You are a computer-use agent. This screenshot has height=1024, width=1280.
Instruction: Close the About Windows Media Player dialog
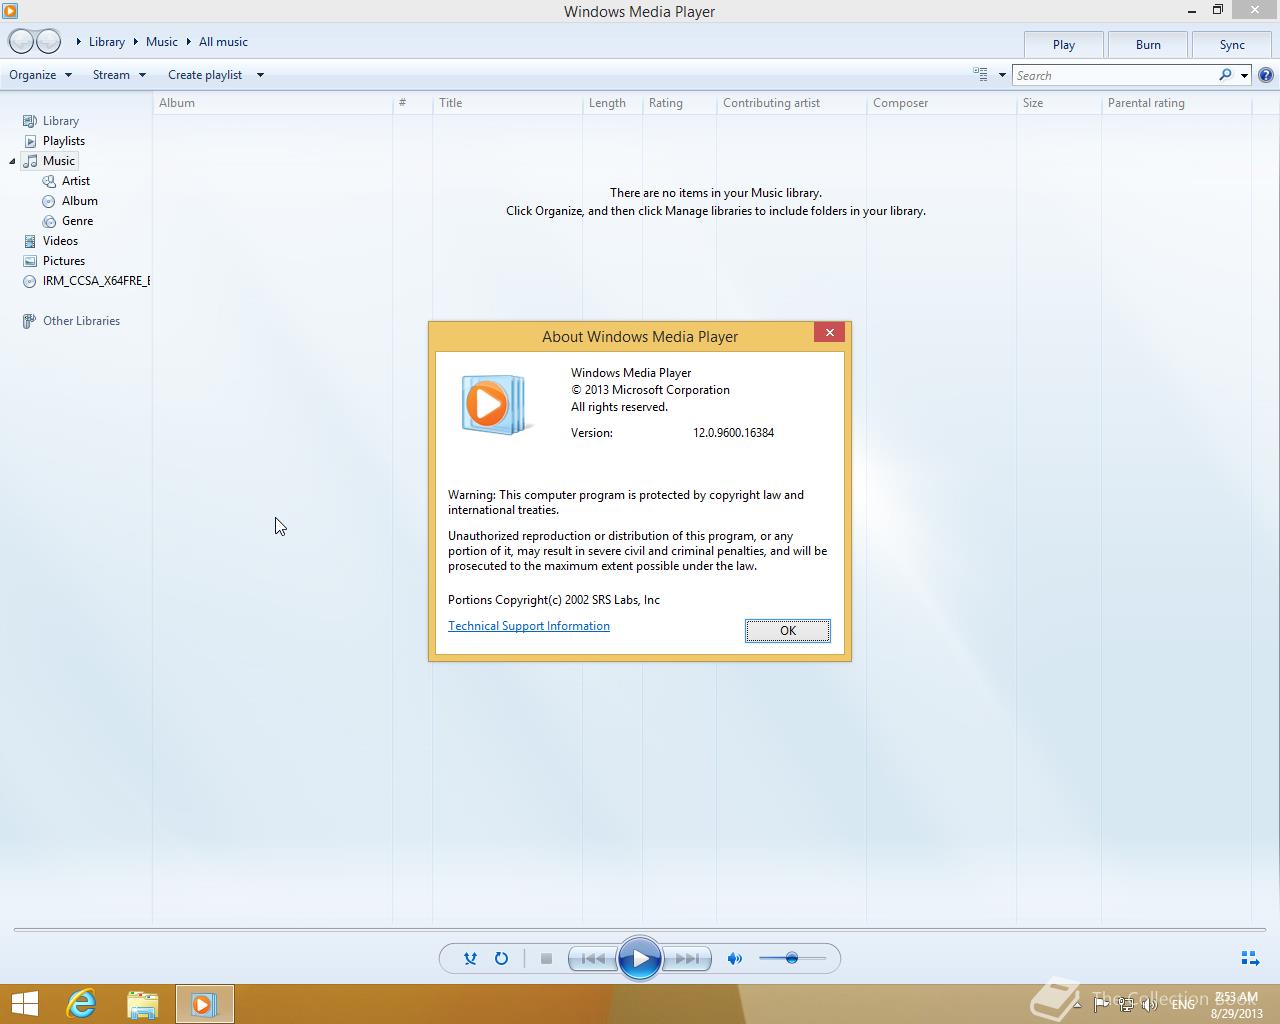click(829, 333)
